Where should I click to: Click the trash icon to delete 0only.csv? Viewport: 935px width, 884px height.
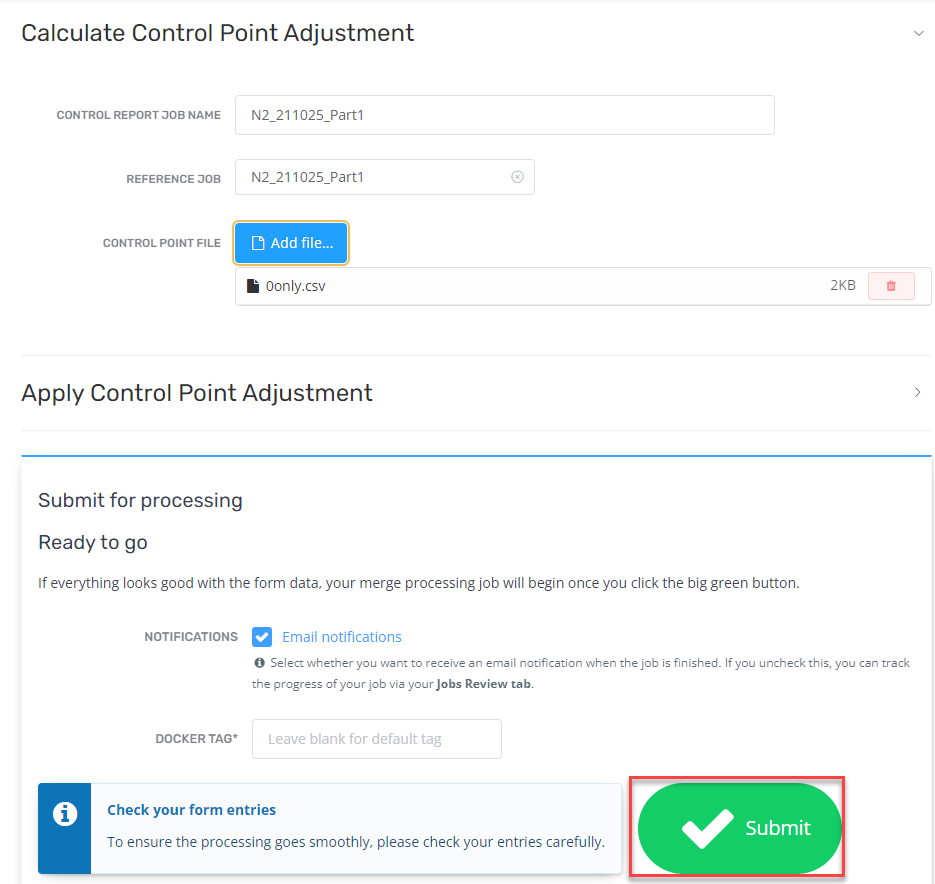tap(890, 285)
